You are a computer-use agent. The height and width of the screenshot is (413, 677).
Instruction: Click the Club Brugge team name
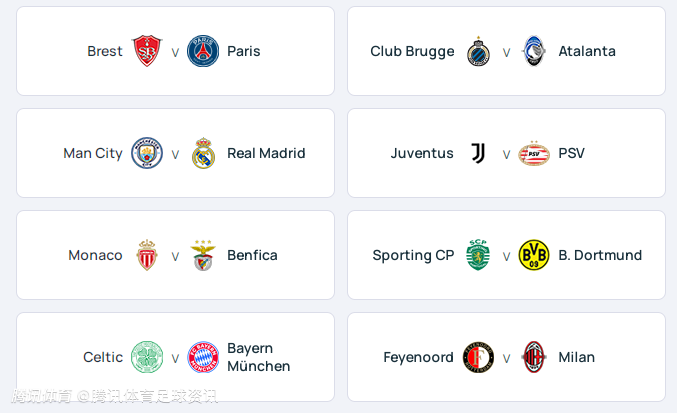tap(412, 51)
